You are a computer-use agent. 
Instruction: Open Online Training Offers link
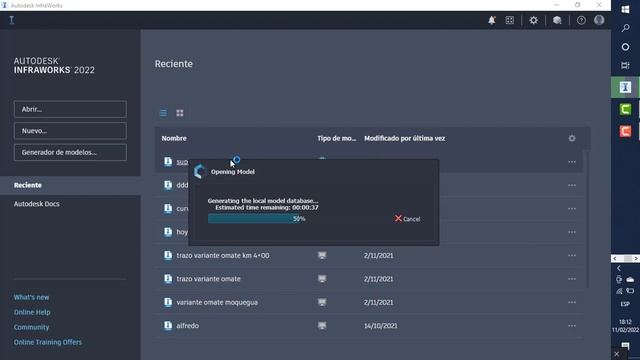click(x=48, y=342)
